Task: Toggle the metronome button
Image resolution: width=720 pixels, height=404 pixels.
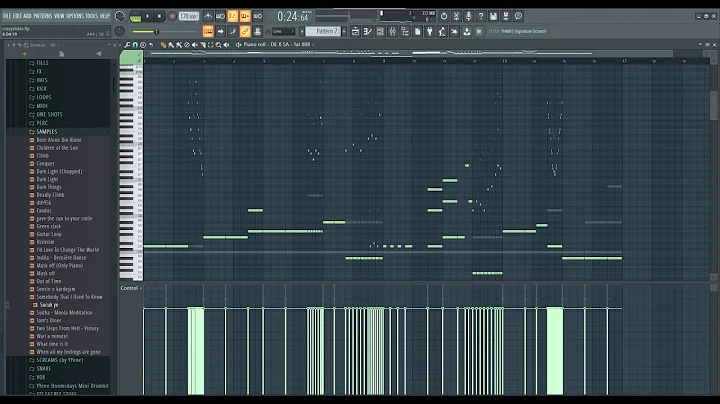Action: point(208,16)
